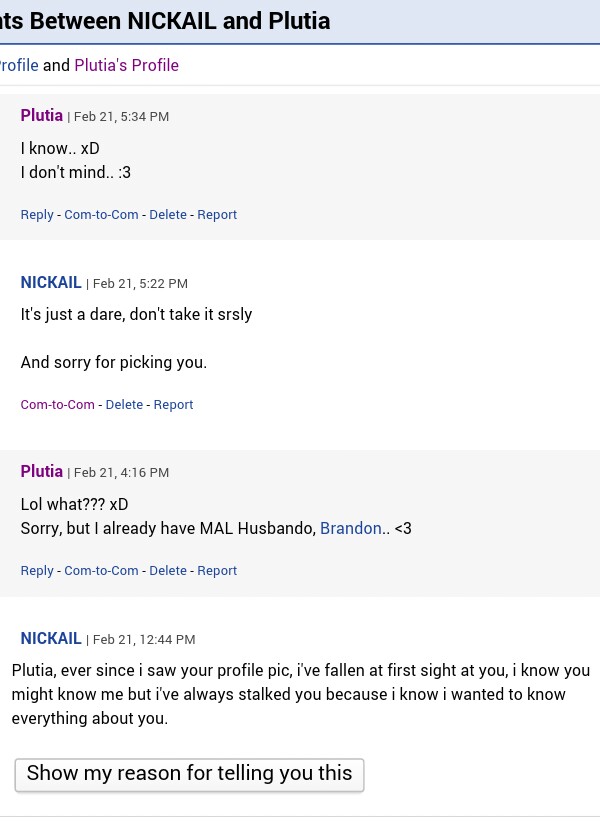600x822 pixels.
Task: Open Plutia's Profile link at top
Action: (126, 65)
